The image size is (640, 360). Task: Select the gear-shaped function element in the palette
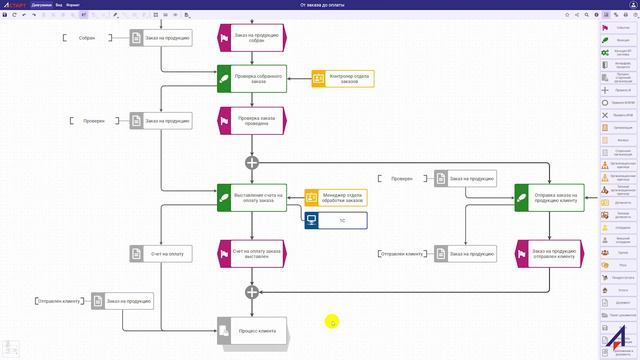click(x=618, y=53)
